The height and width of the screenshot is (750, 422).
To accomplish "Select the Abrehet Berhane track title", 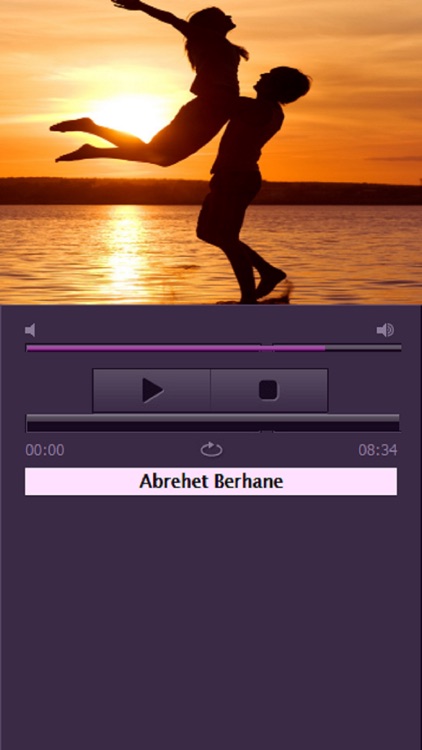I will 211,481.
